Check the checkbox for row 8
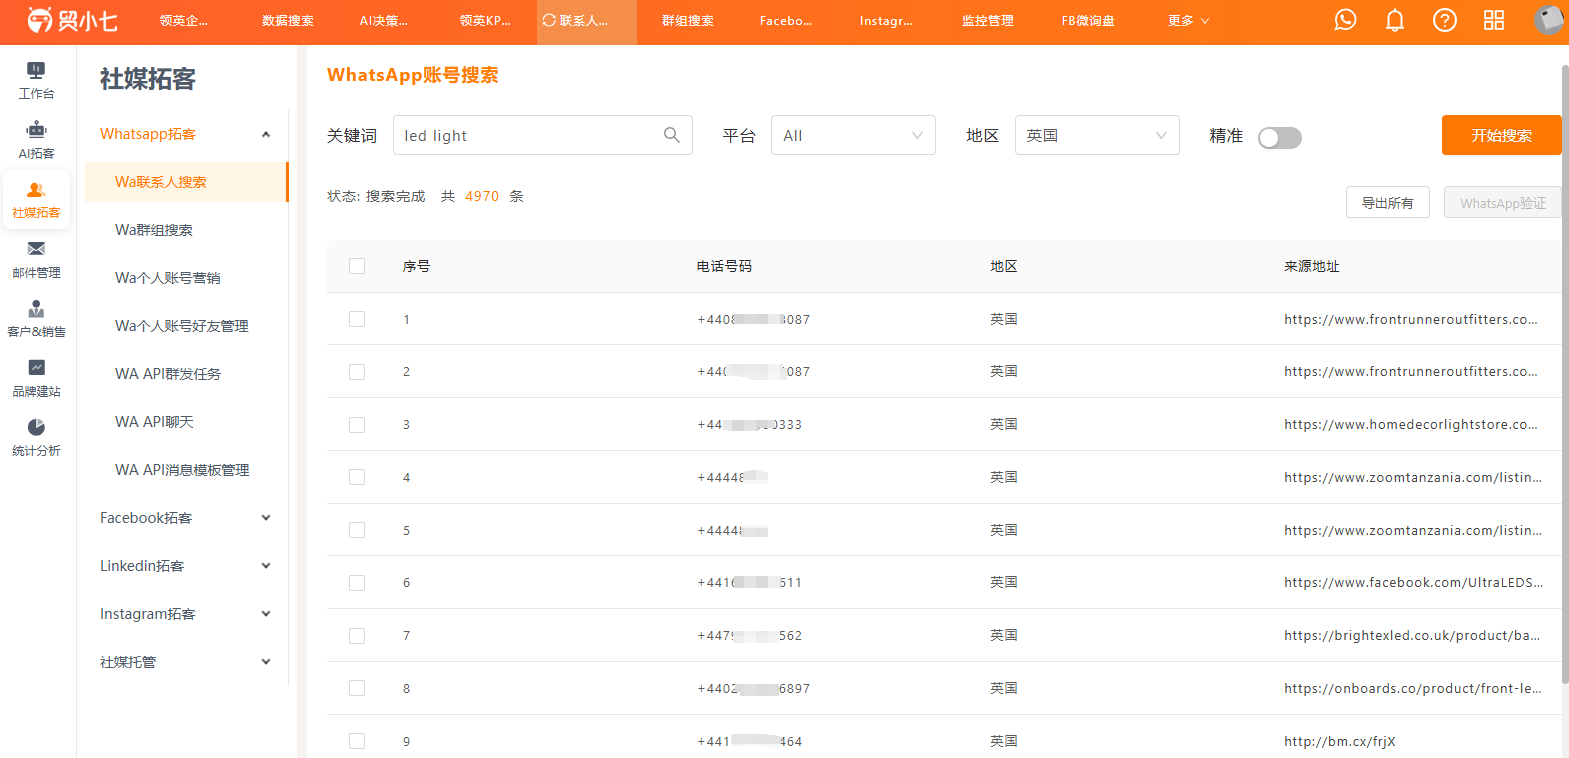The image size is (1569, 758). [x=357, y=688]
